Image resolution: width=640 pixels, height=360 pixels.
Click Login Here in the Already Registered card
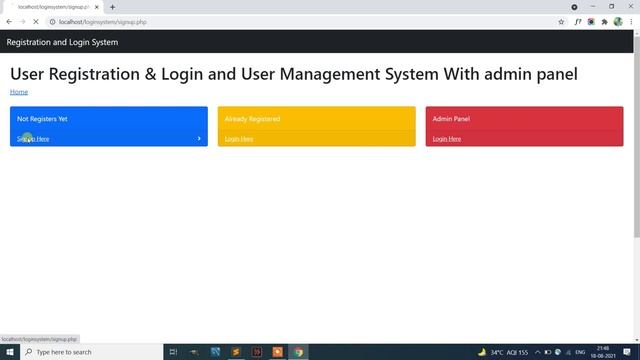[x=239, y=139]
